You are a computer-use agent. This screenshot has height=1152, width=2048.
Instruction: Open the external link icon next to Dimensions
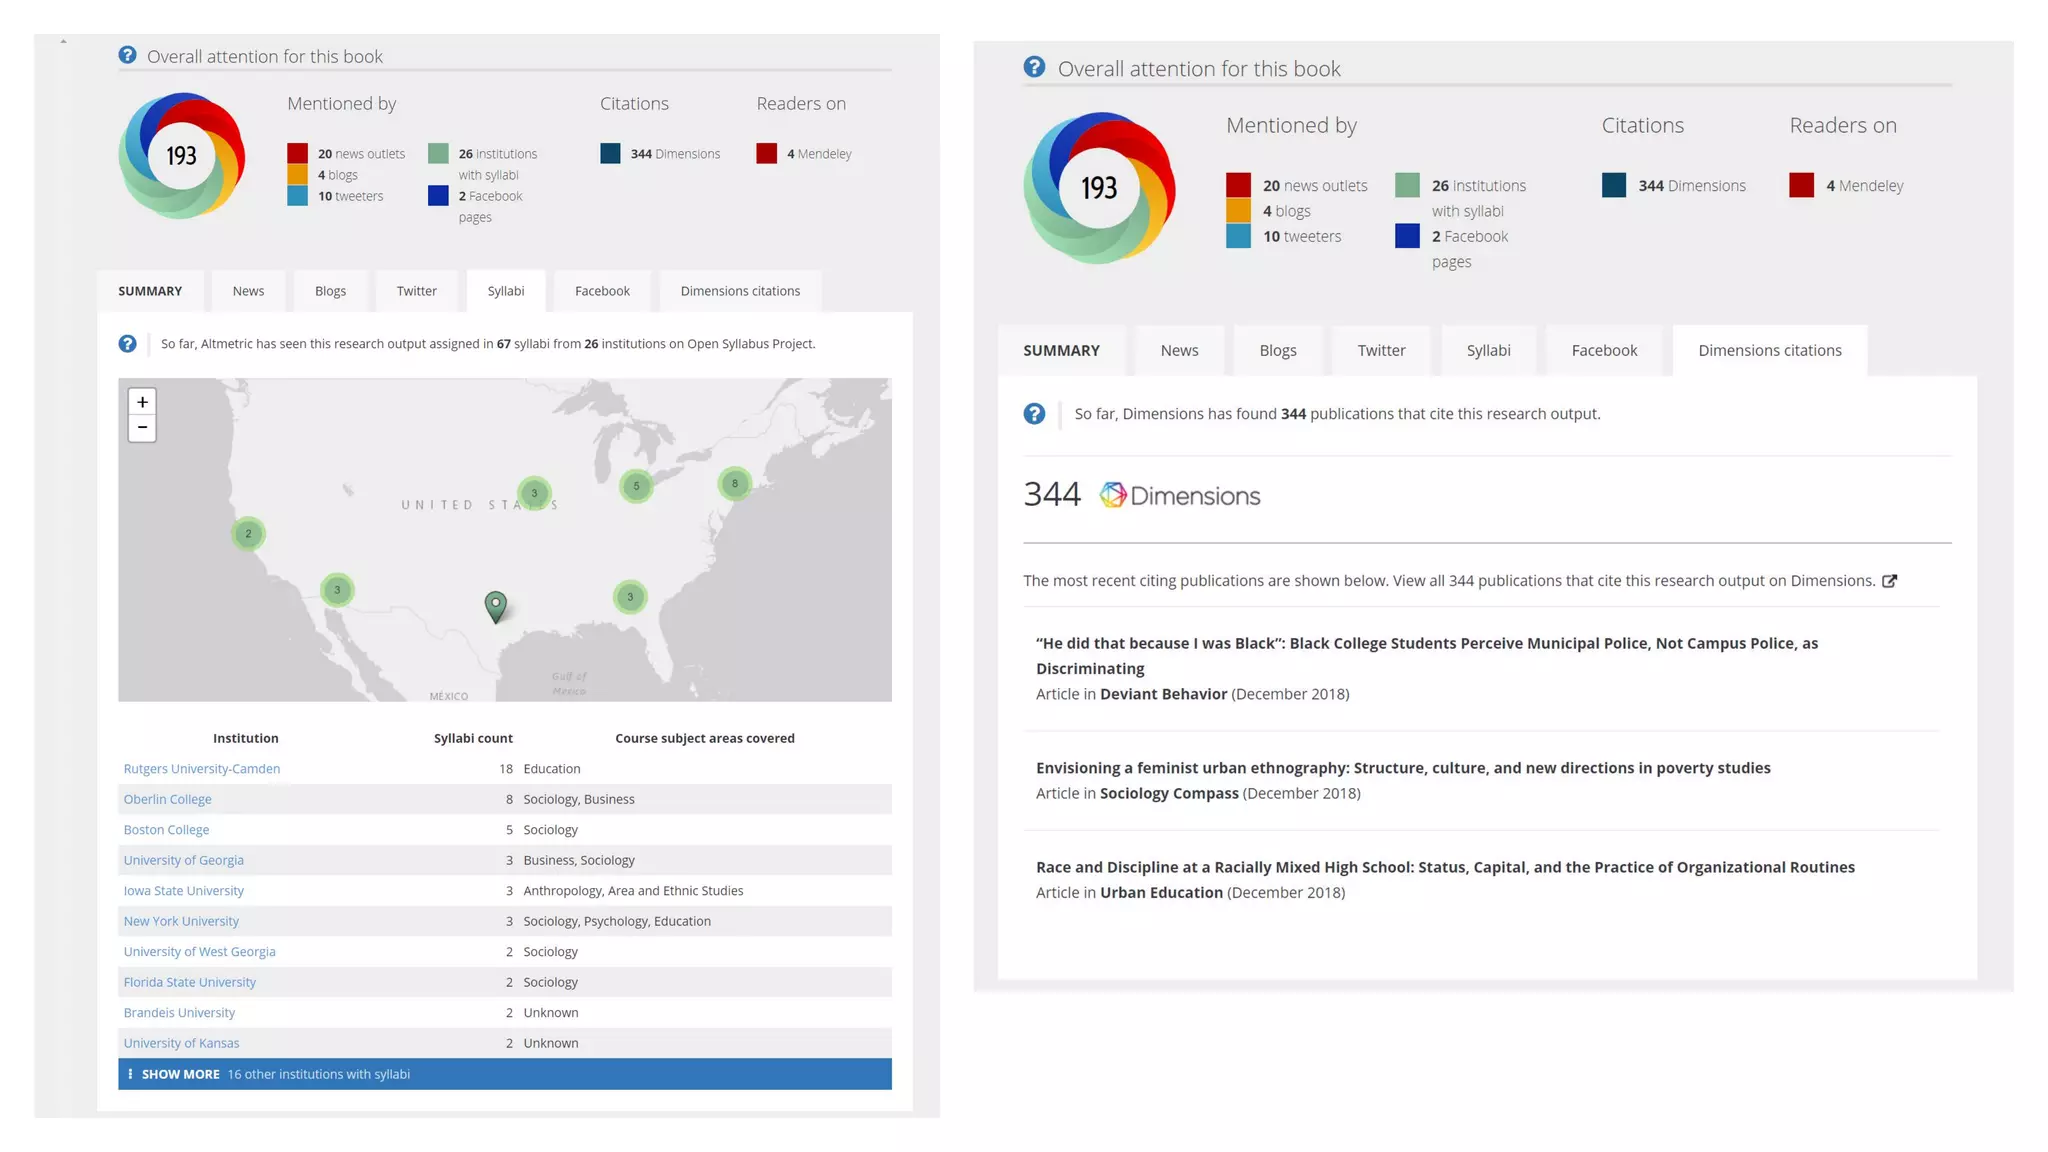point(1889,581)
